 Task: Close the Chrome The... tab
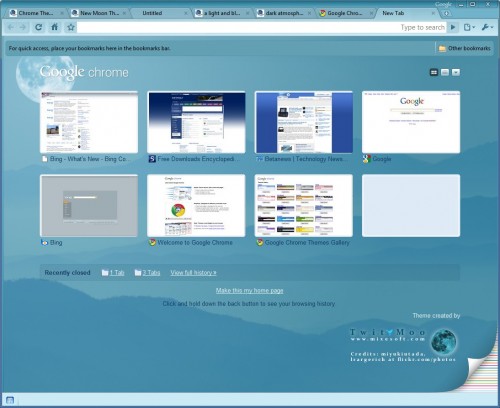(62, 13)
